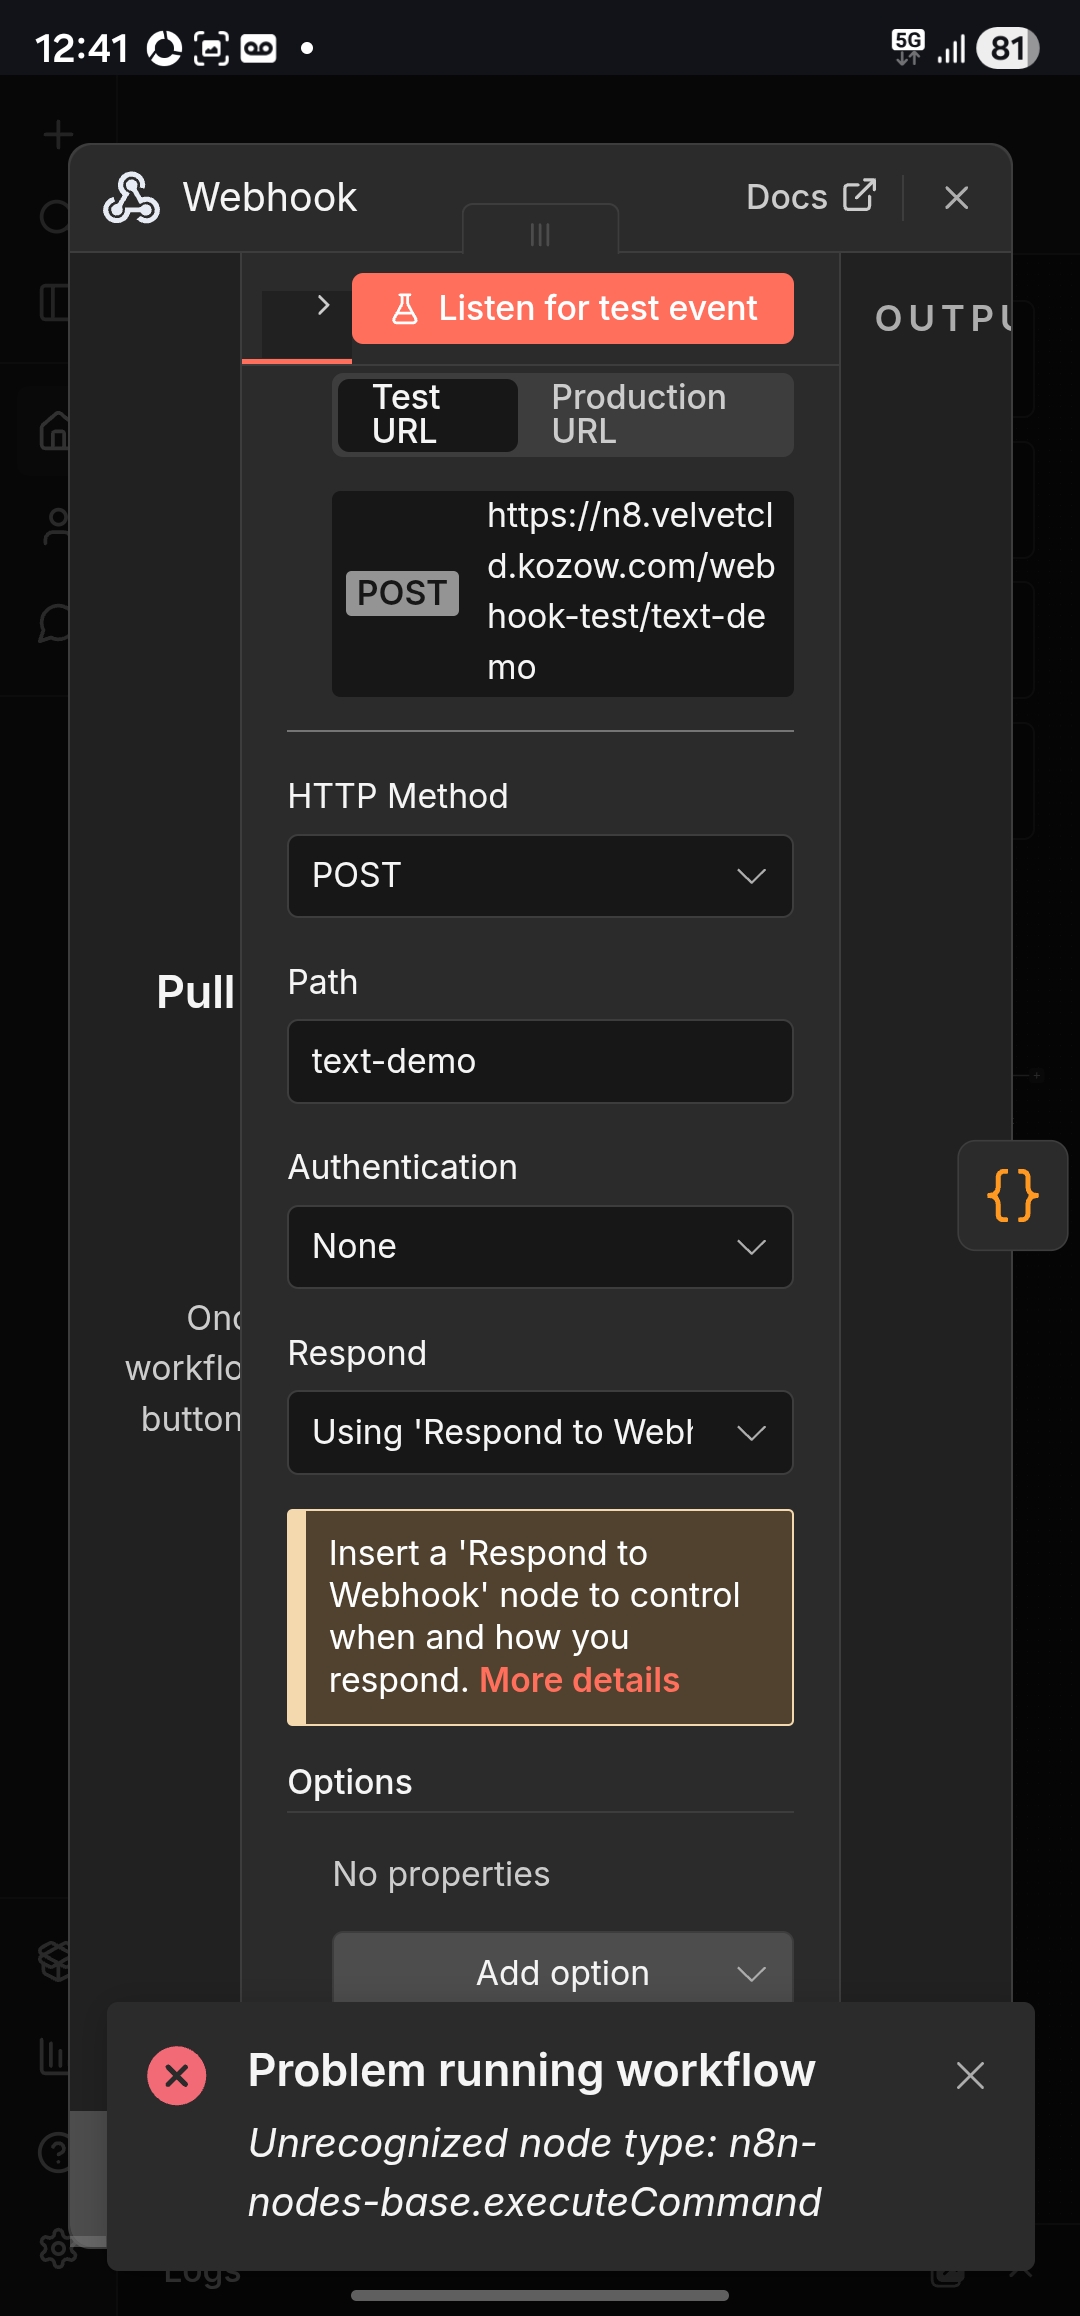
Task: Expand the Authentication dropdown
Action: [540, 1247]
